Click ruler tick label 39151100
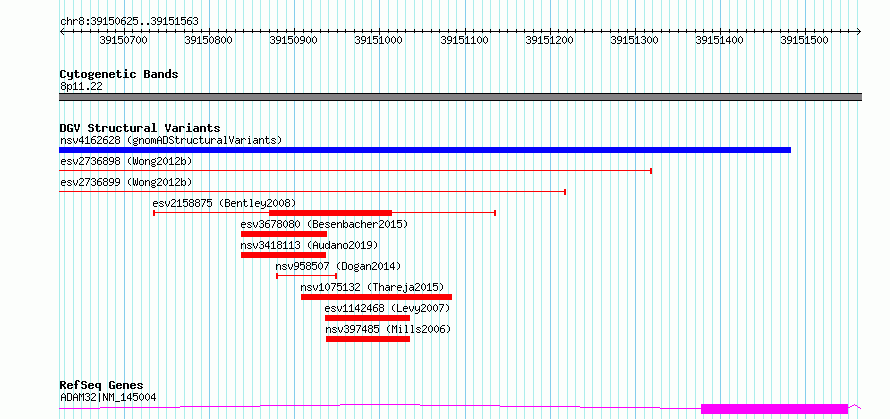890x419 pixels. point(464,40)
